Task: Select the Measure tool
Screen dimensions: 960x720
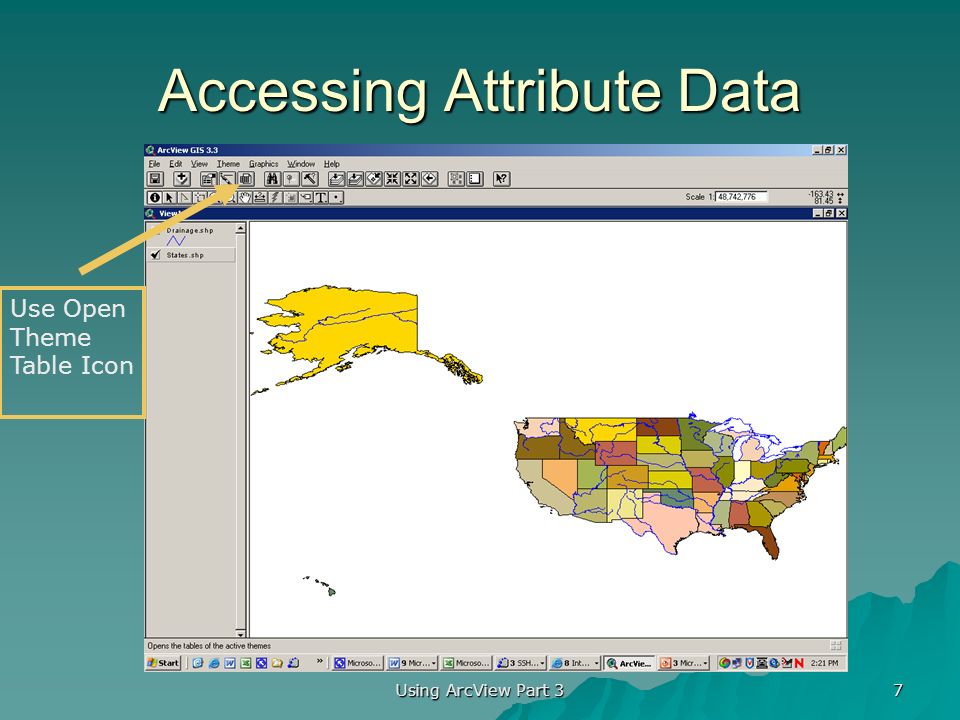Action: click(260, 197)
